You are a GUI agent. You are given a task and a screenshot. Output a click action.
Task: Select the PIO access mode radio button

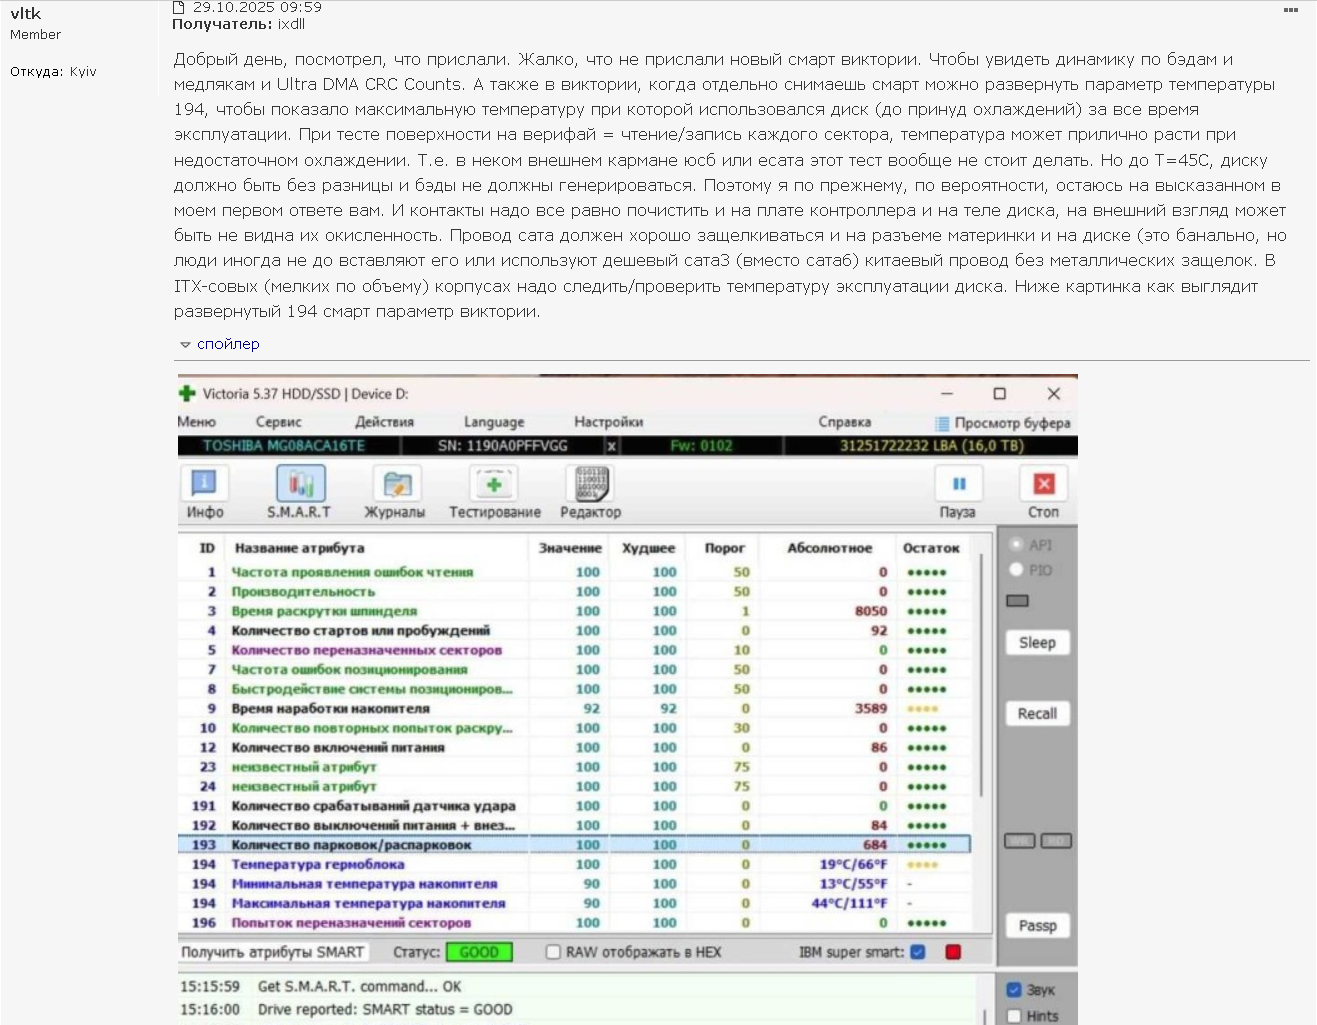click(1016, 570)
